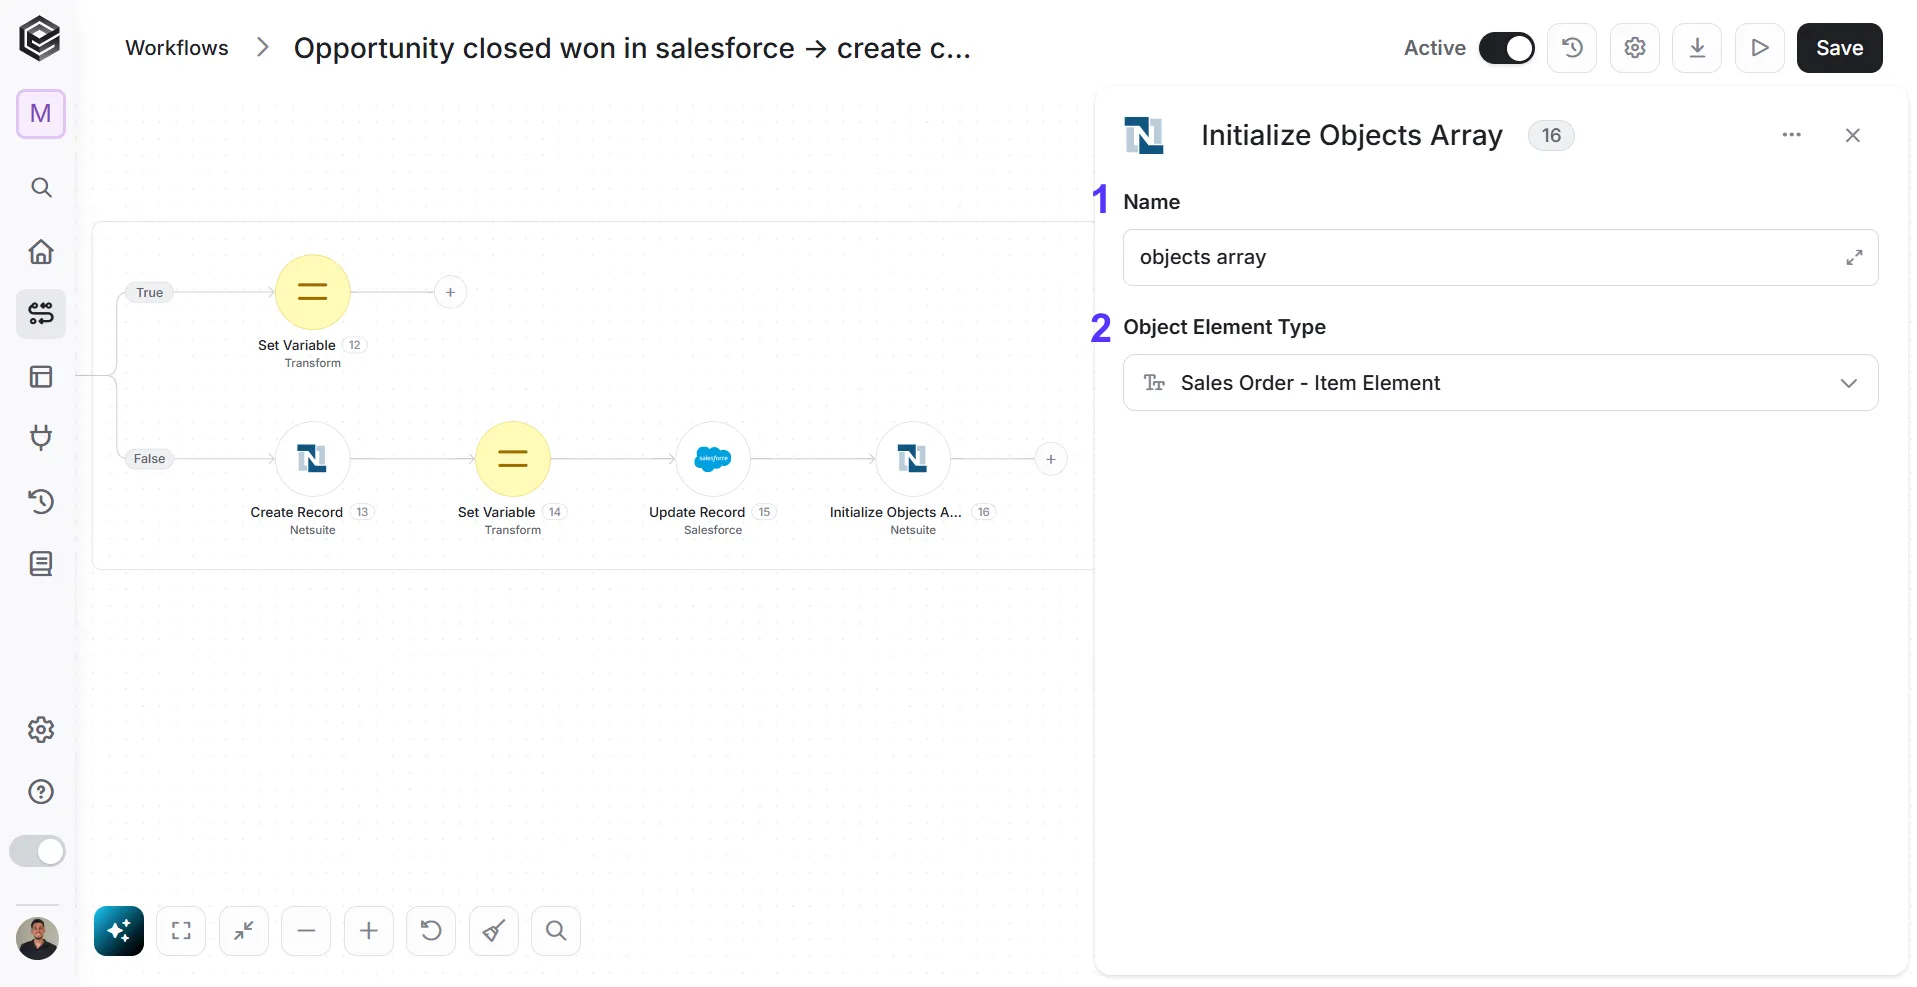The width and height of the screenshot is (1917, 987).
Task: Open run history in the sidebar
Action: click(41, 501)
